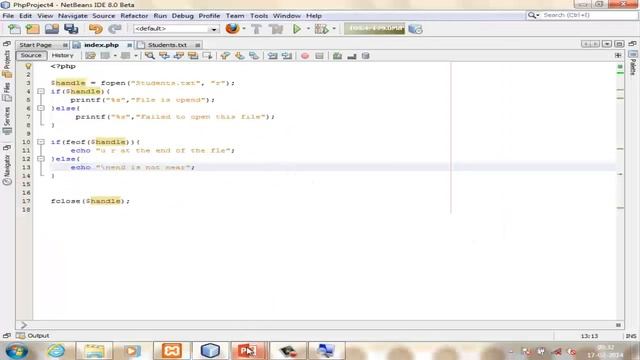Open the Tools menu
This screenshot has width=640, height=360.
tap(259, 16)
